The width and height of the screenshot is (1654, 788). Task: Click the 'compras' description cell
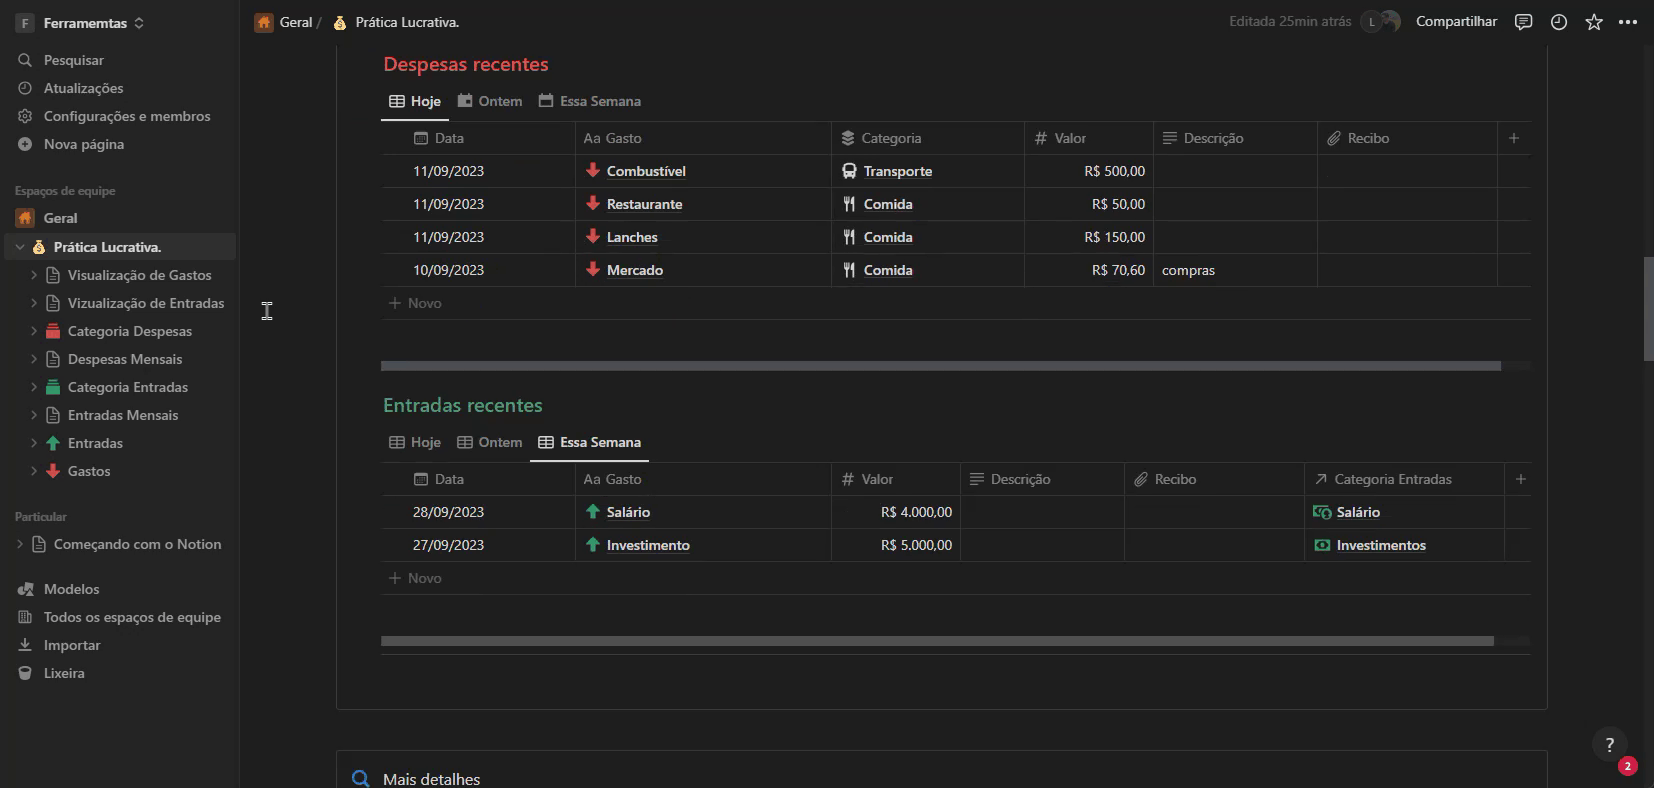click(1235, 270)
